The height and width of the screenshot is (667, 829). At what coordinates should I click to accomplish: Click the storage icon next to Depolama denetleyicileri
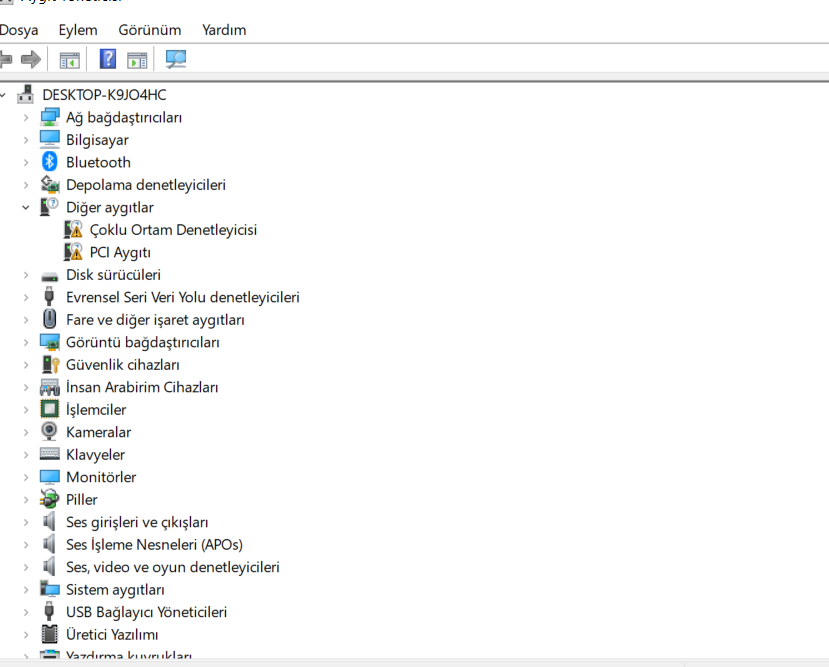[50, 184]
